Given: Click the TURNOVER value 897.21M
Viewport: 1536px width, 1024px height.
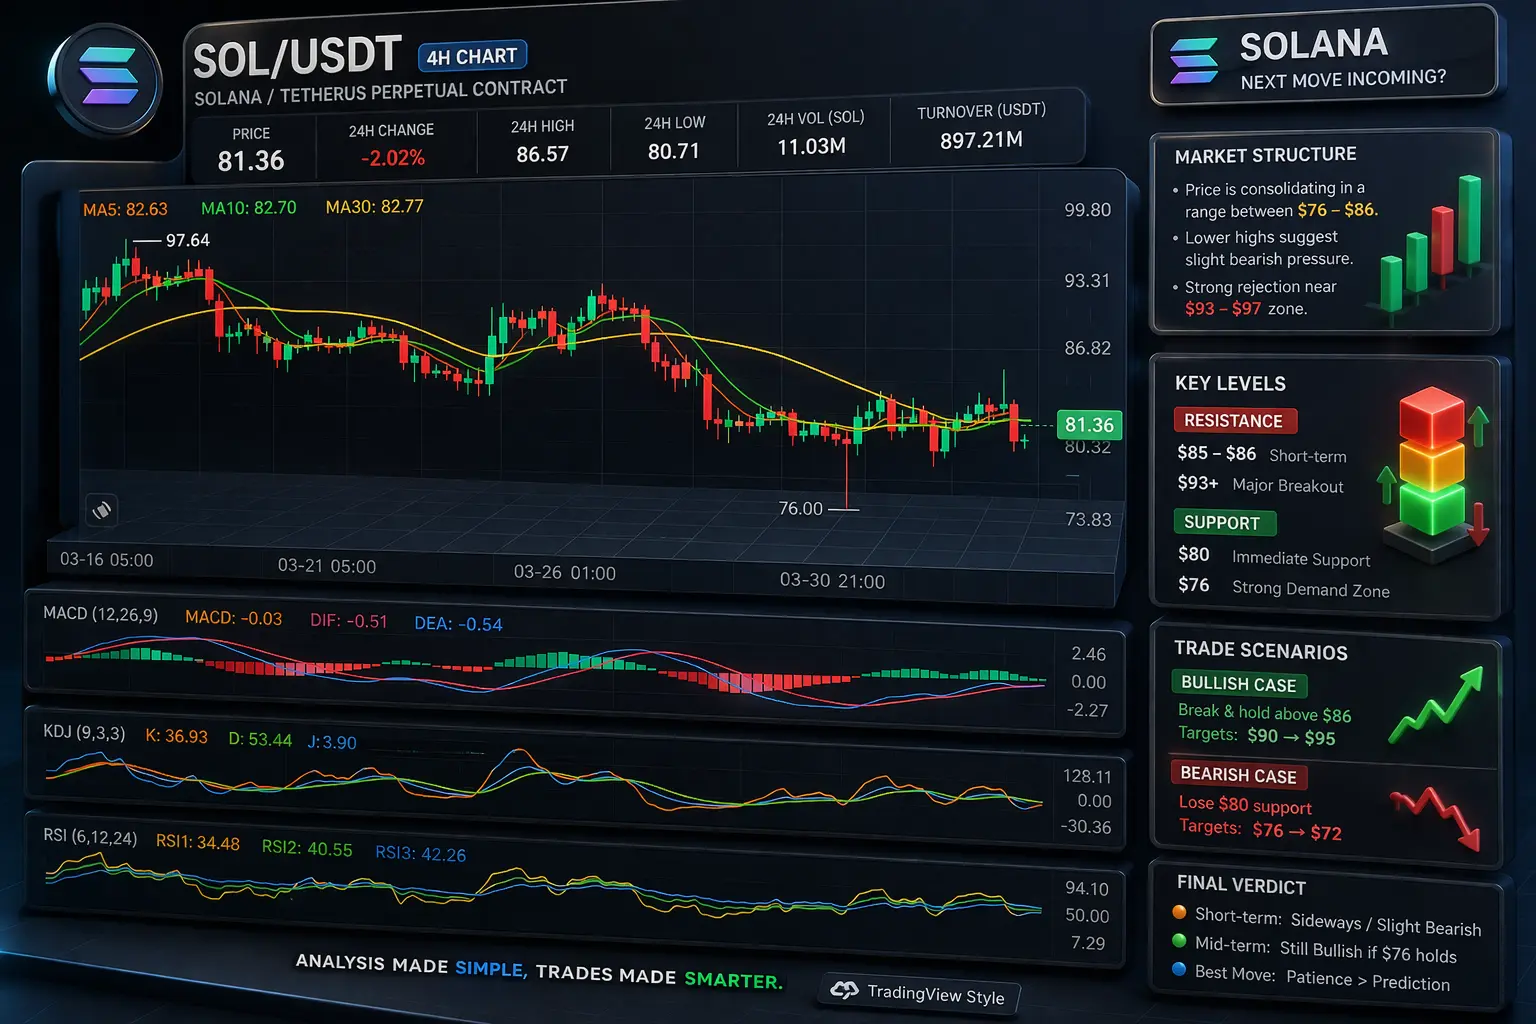Looking at the screenshot, I should tap(981, 140).
